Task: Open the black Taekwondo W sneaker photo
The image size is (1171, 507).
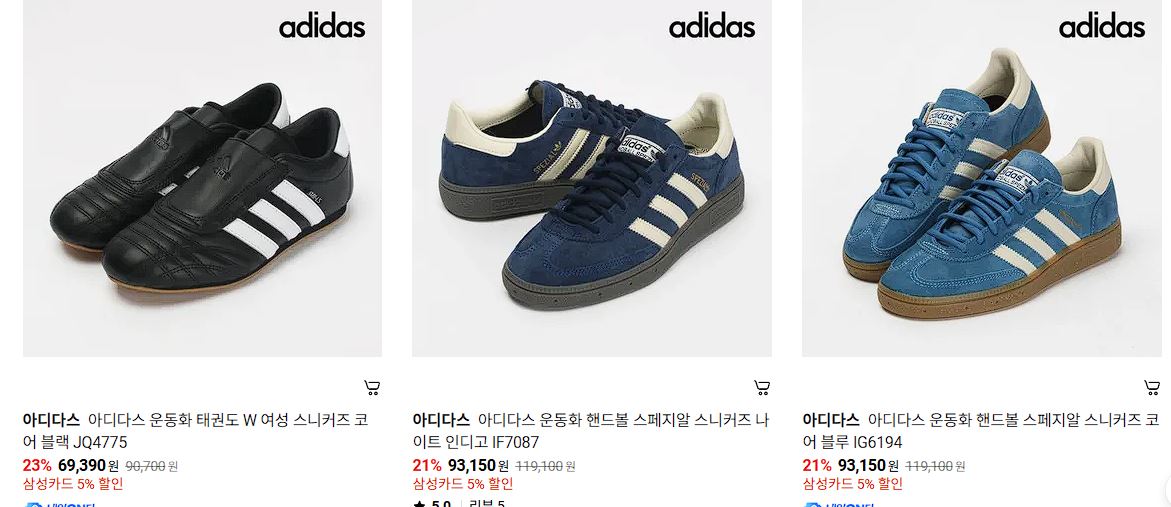Action: pos(202,178)
